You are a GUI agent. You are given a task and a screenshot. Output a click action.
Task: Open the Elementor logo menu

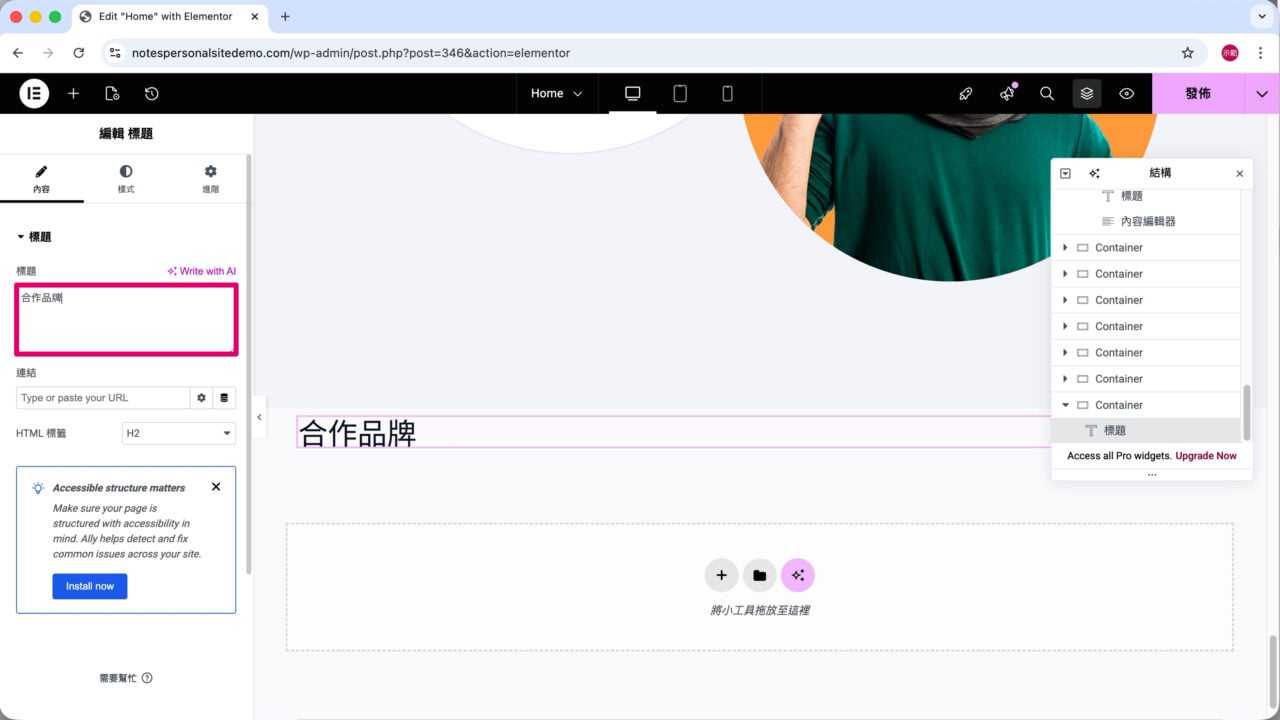point(34,93)
